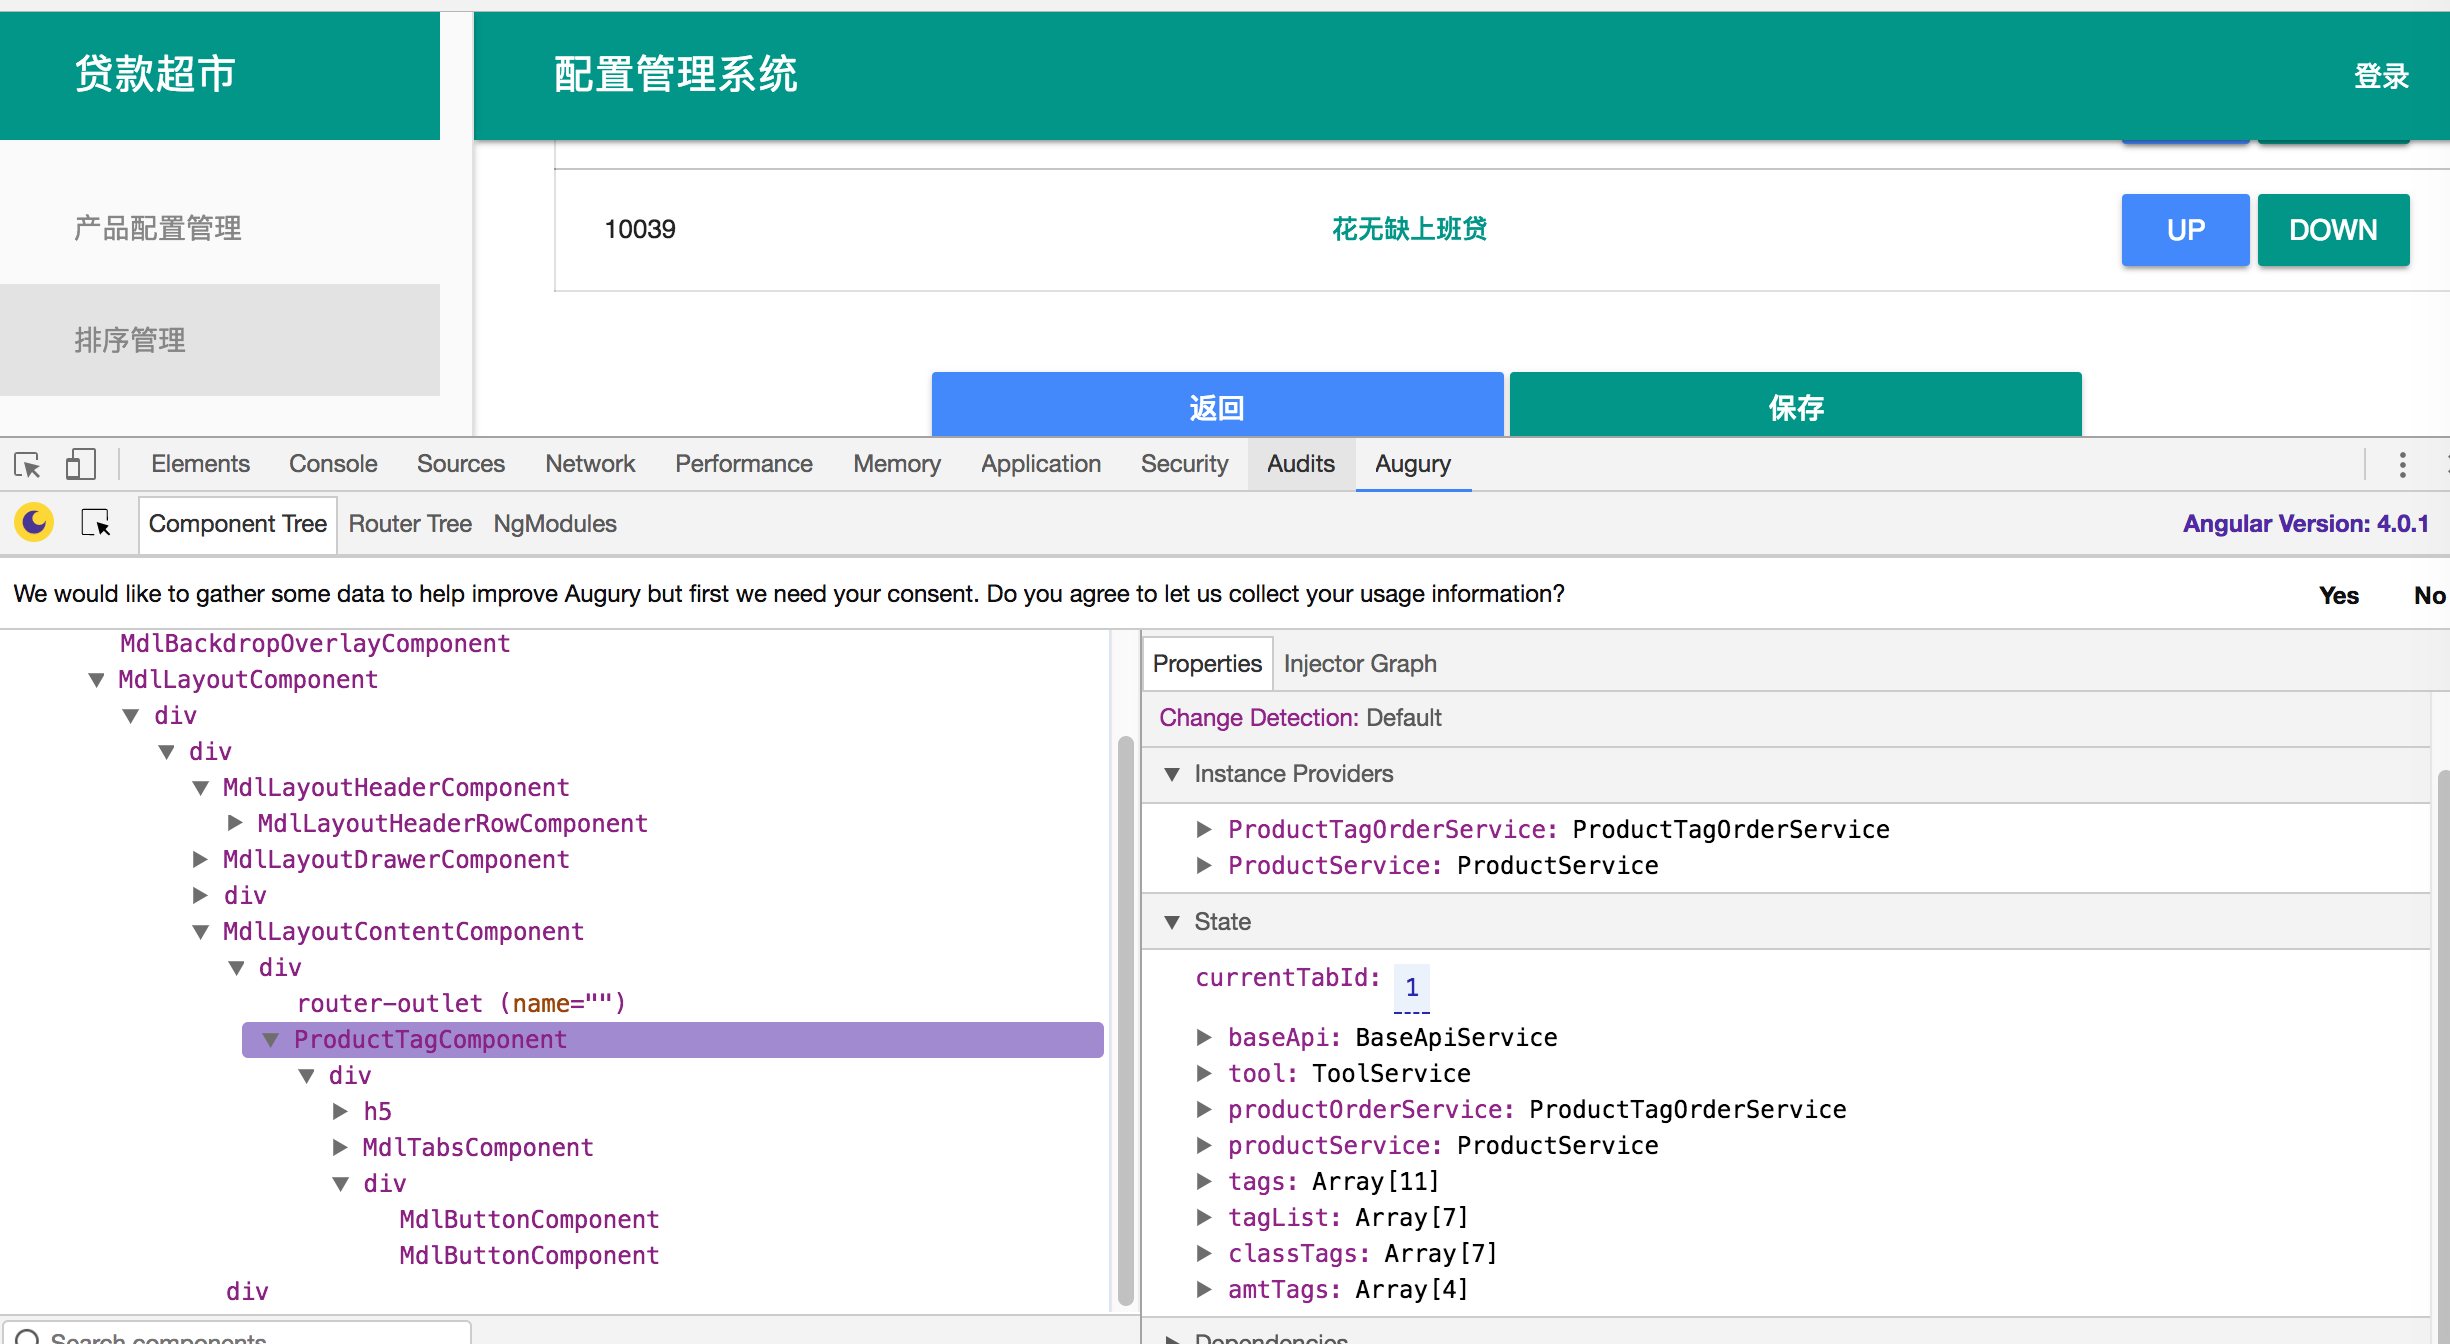This screenshot has height=1344, width=2450.
Task: Expand MdlLayoutDrawerComponent node
Action: pyautogui.click(x=200, y=860)
